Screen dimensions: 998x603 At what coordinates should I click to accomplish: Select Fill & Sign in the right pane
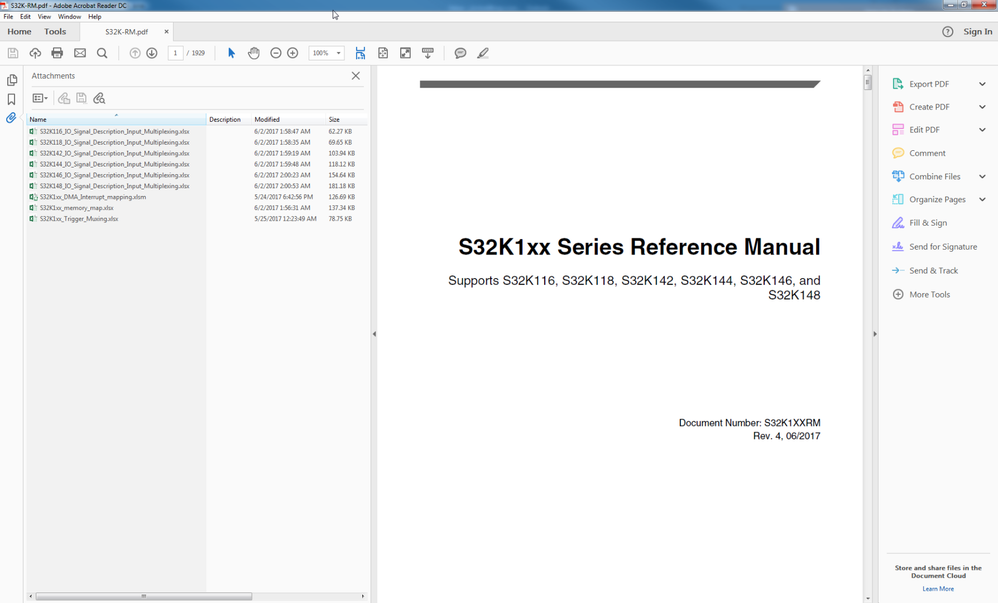coord(929,222)
